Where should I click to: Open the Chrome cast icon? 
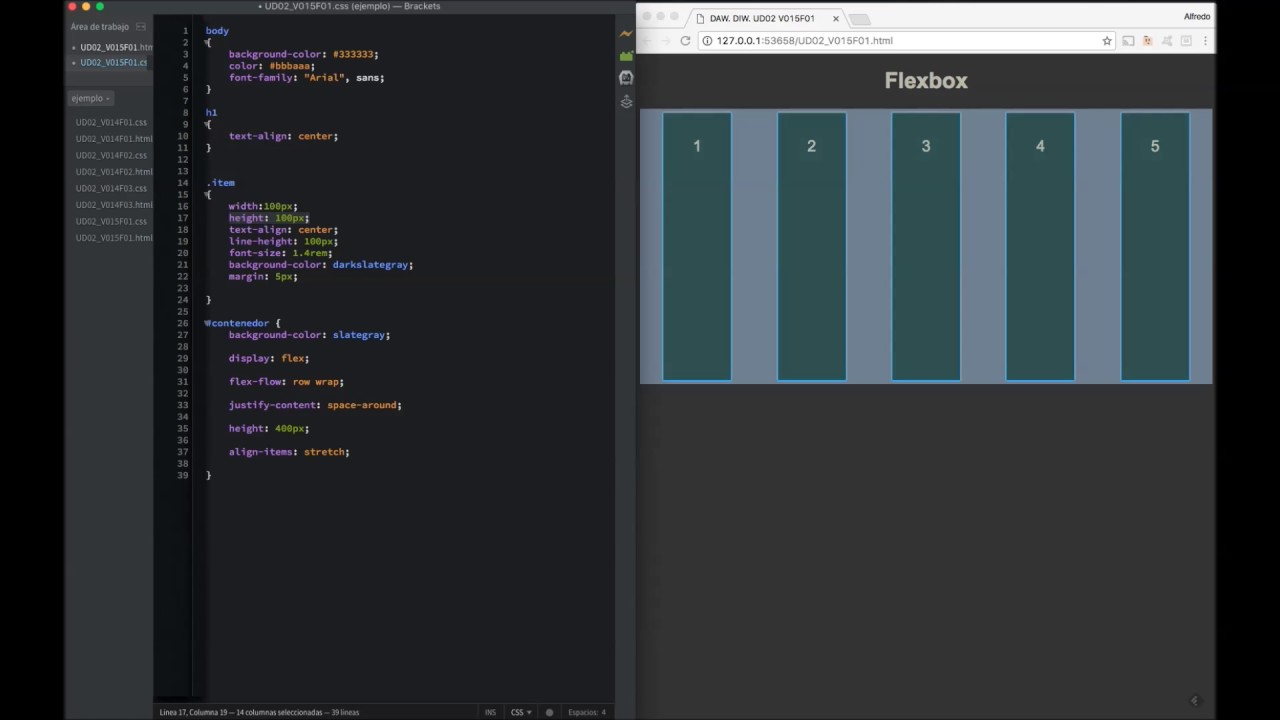point(1128,41)
